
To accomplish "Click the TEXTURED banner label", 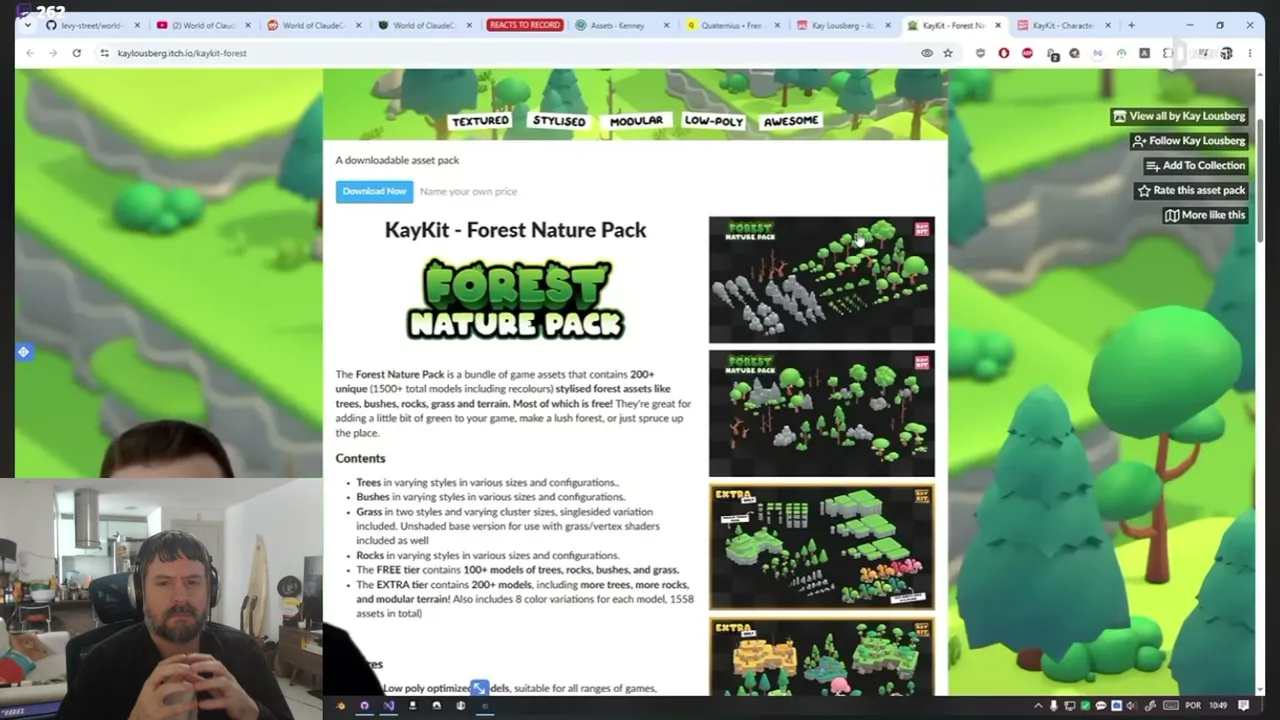I will (480, 121).
